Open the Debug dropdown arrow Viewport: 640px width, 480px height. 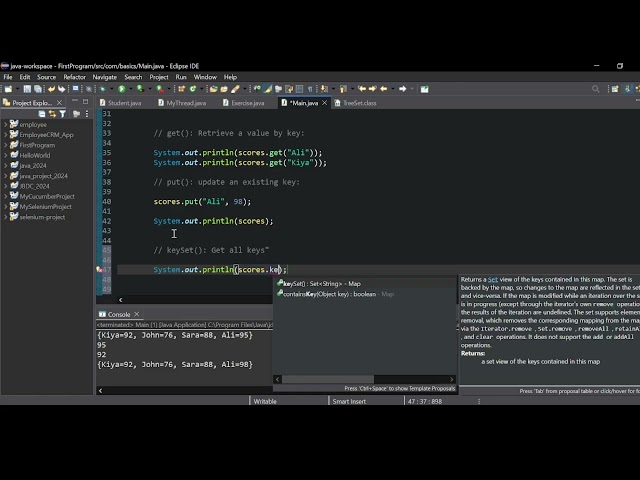click(111, 89)
